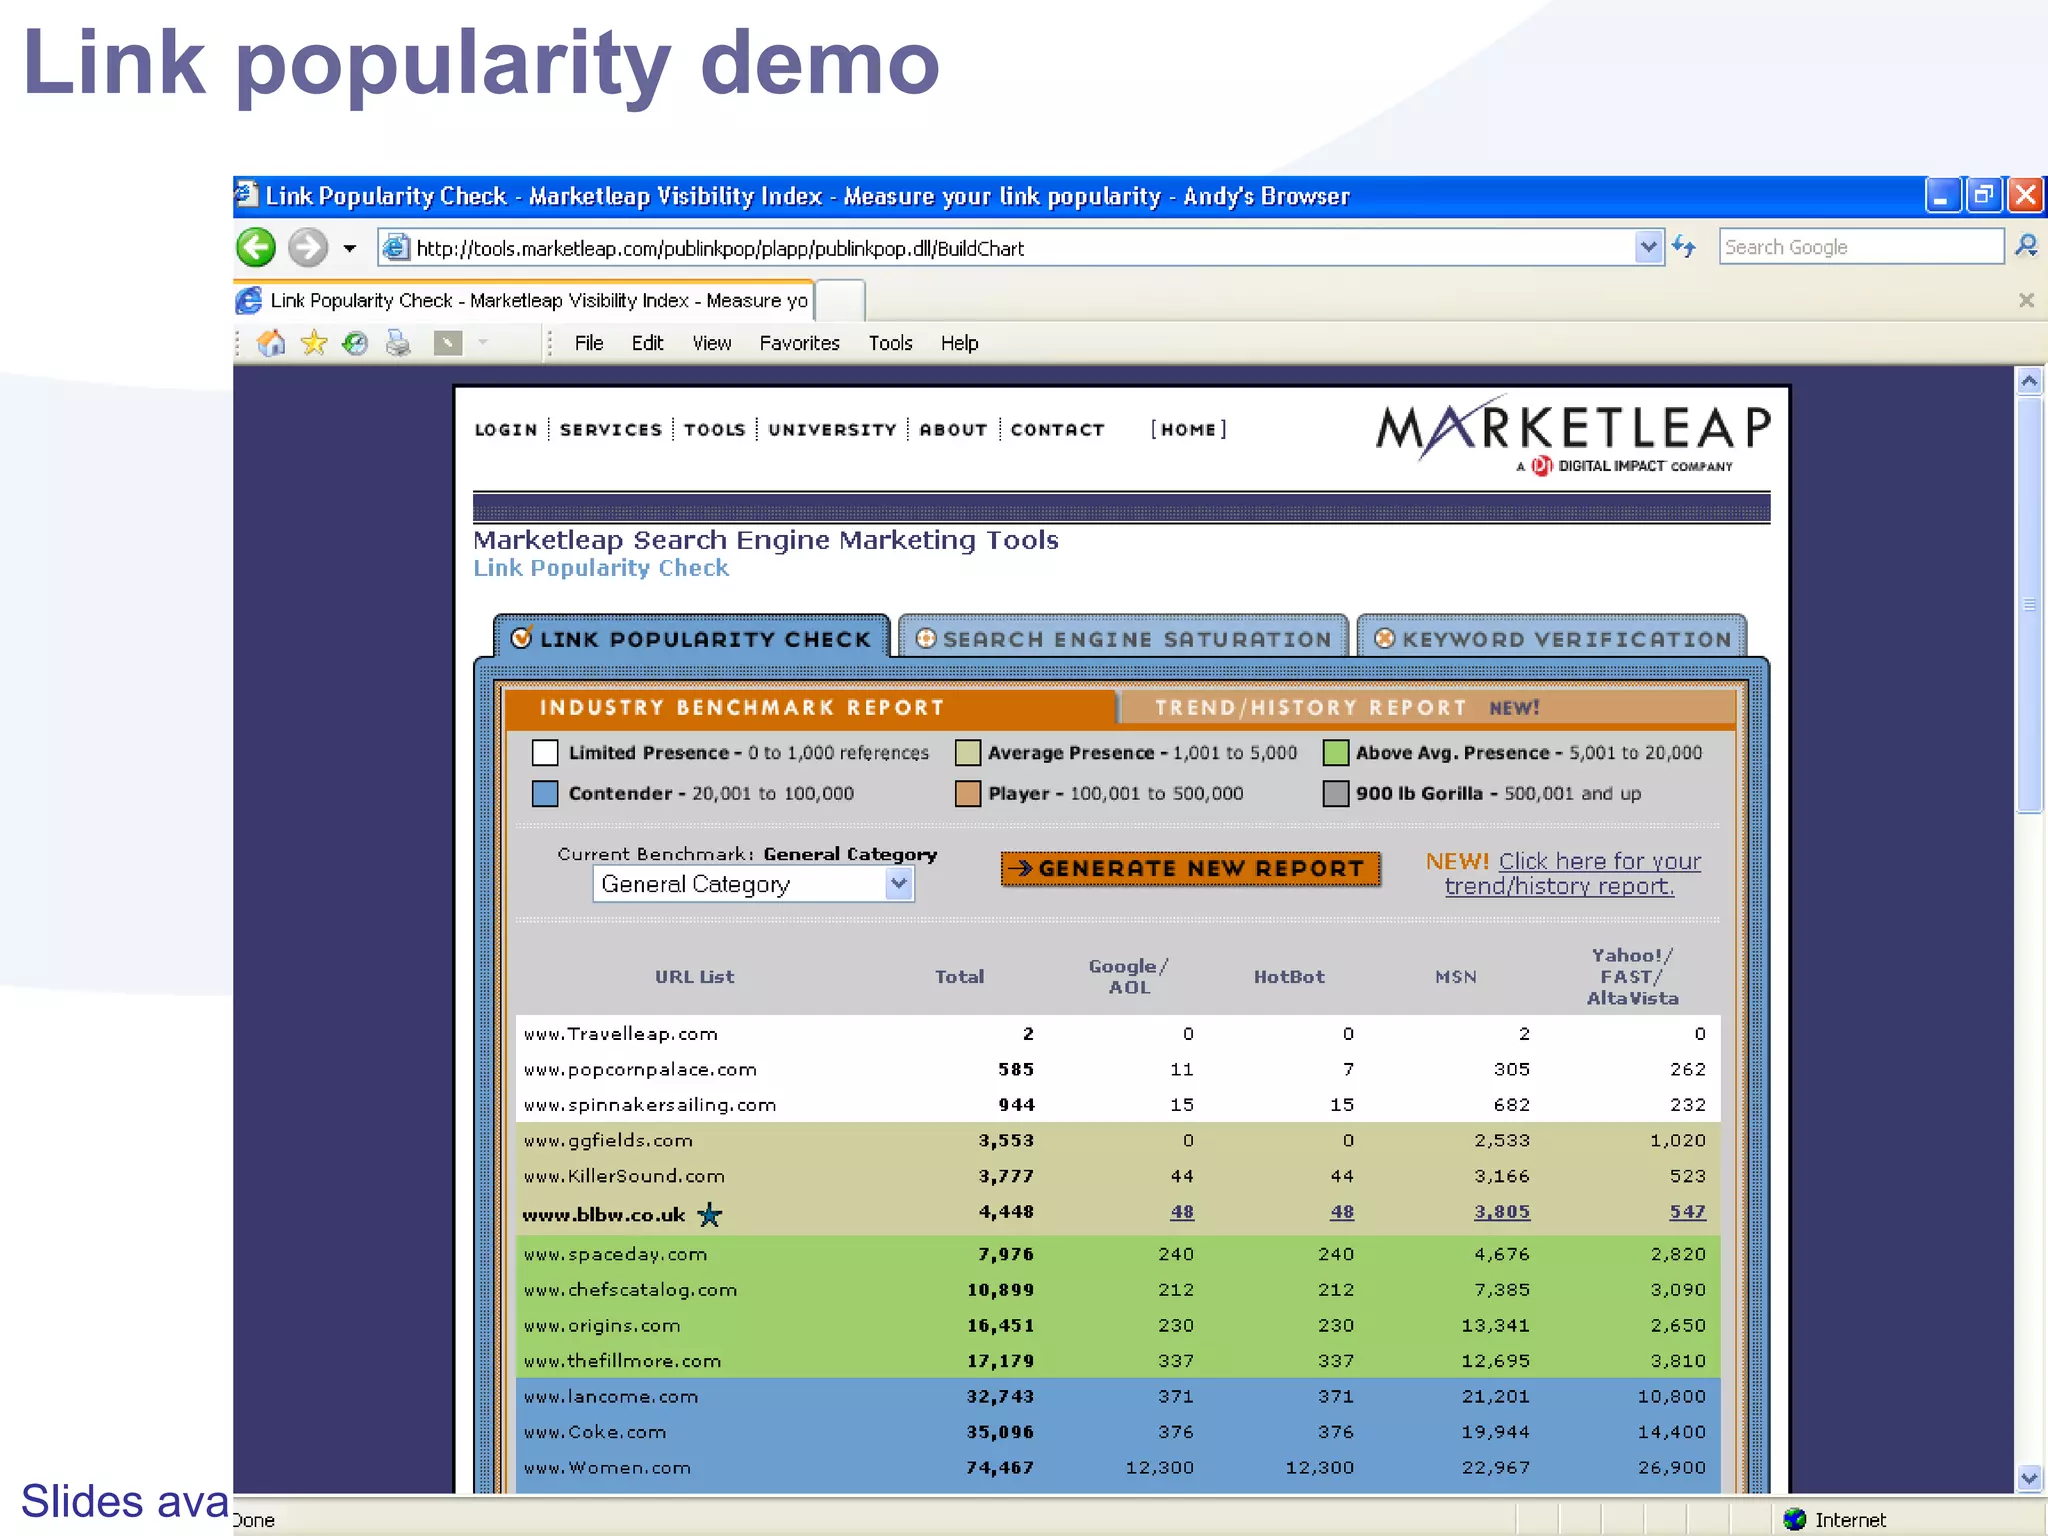Click the star icon beside www.blbw.co.uk
The width and height of the screenshot is (2048, 1536).
pos(710,1215)
